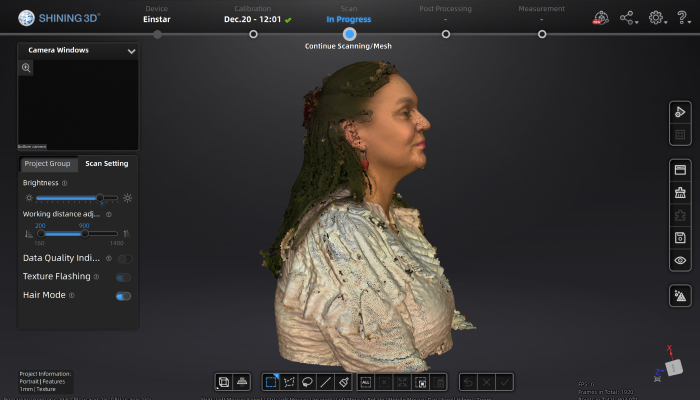
Task: Select the lasso selection tool
Action: tap(307, 382)
